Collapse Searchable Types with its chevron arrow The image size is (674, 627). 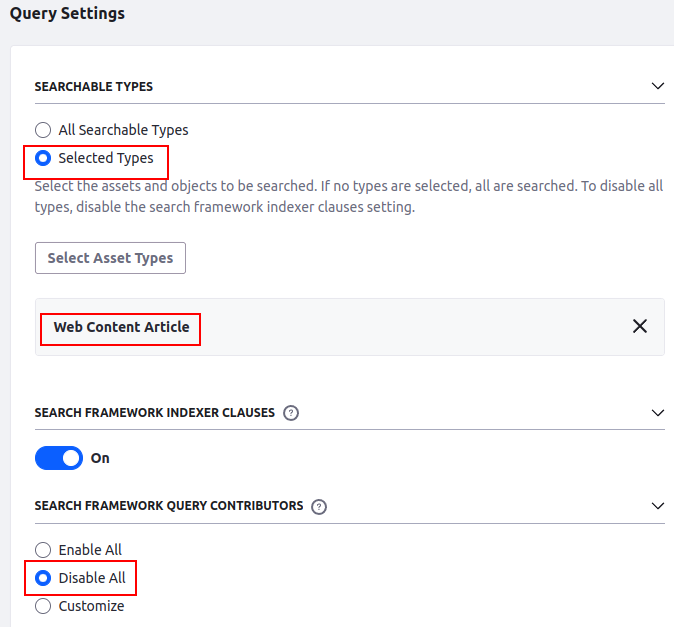coord(657,87)
